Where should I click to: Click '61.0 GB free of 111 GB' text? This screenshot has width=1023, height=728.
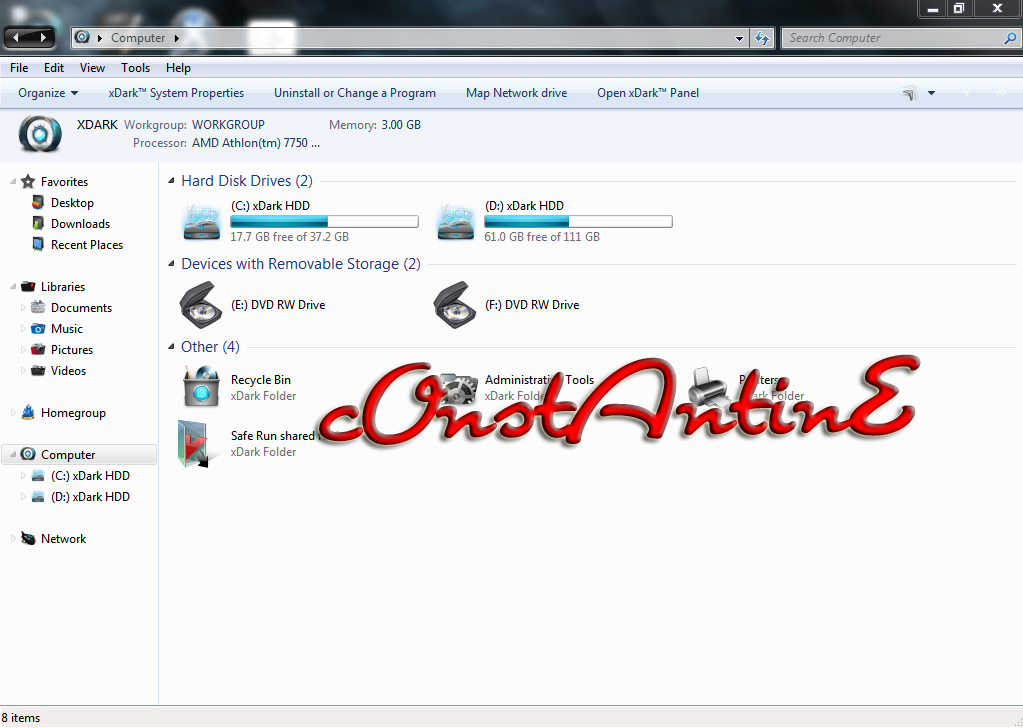[542, 237]
